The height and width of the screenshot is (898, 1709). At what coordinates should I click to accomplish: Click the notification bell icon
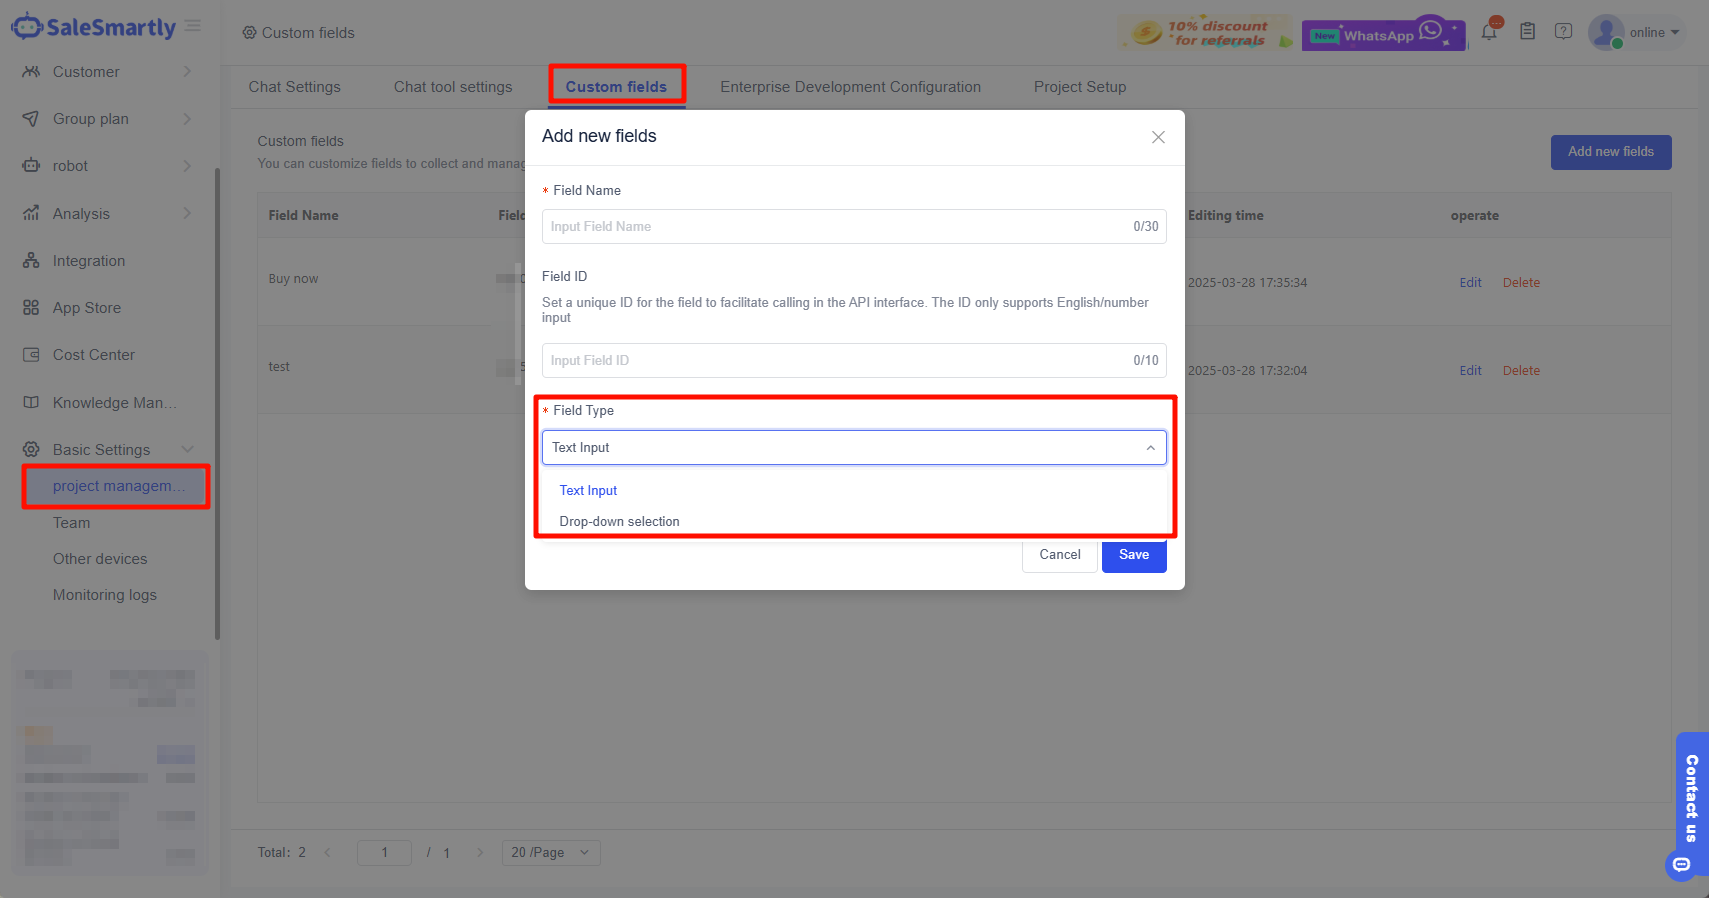1489,32
